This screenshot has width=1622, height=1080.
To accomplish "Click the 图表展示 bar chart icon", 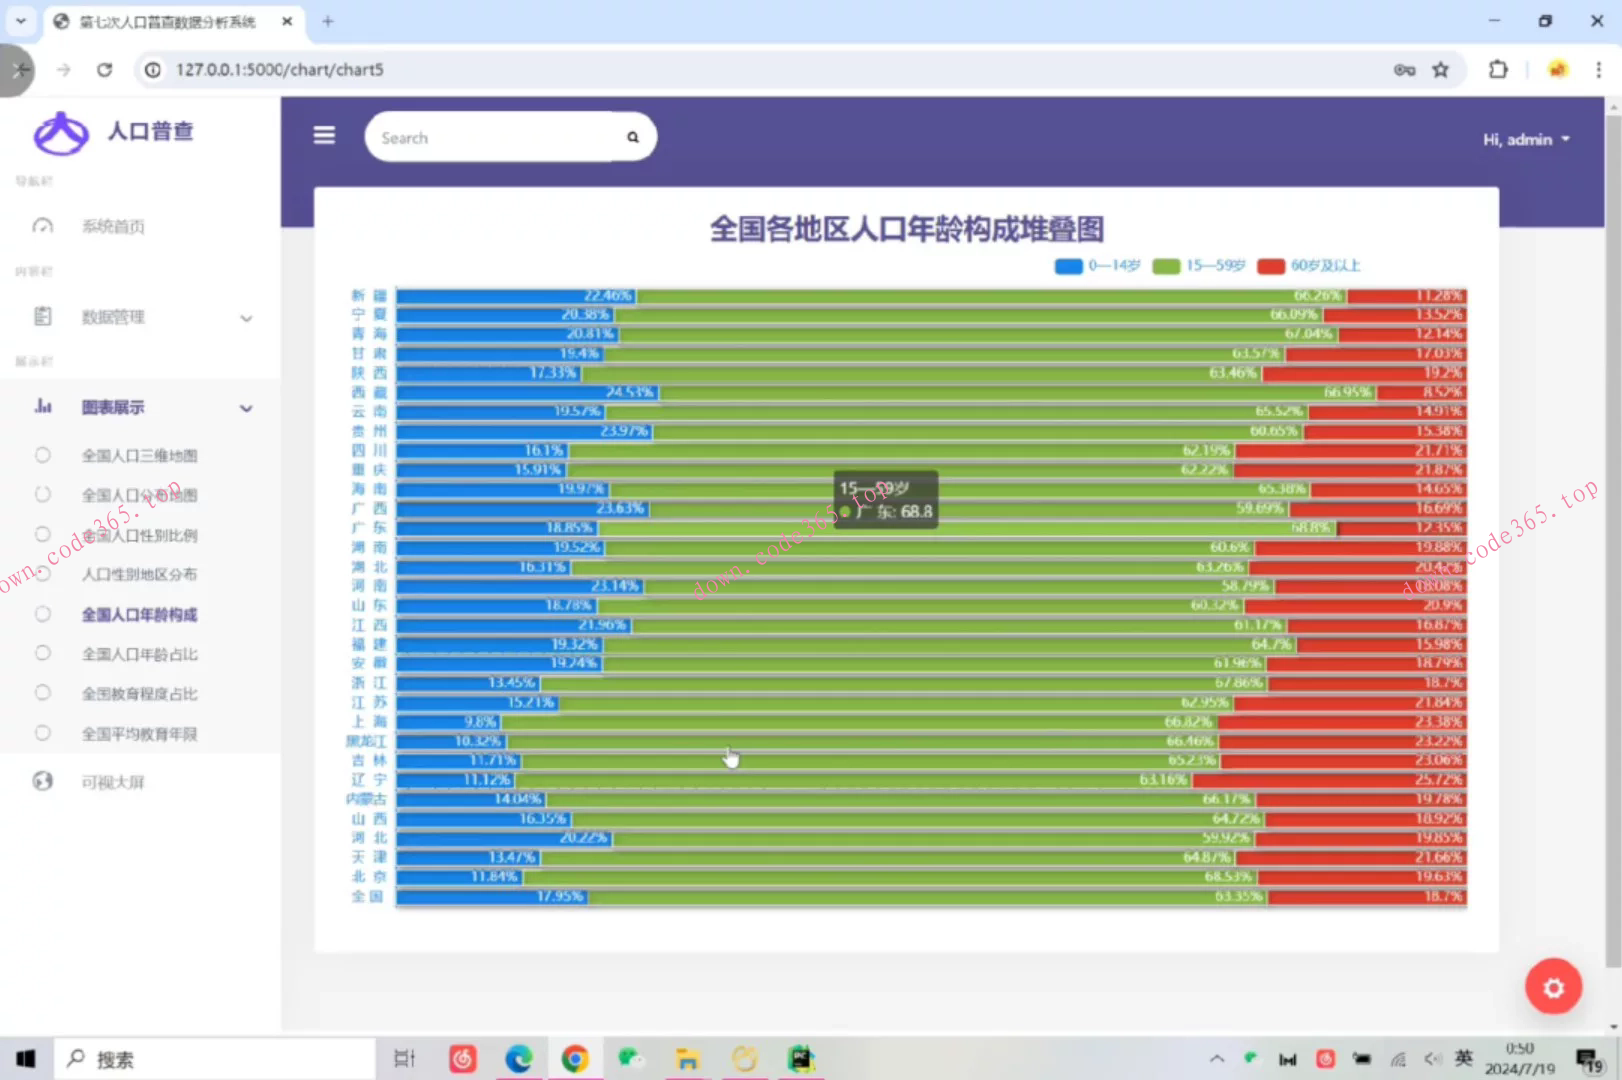I will (43, 406).
